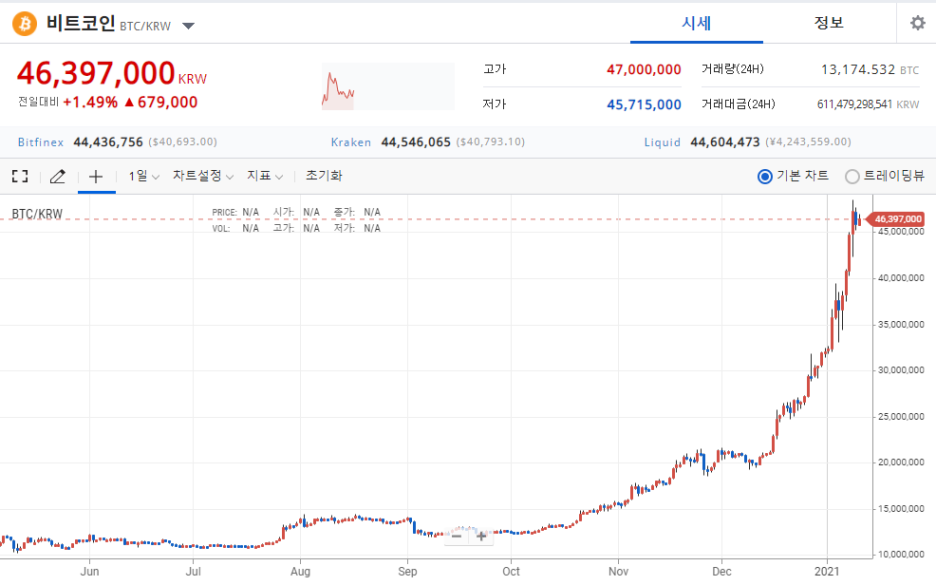Zoom out chart with minus button
Screen dimensions: 936x585
tap(457, 536)
